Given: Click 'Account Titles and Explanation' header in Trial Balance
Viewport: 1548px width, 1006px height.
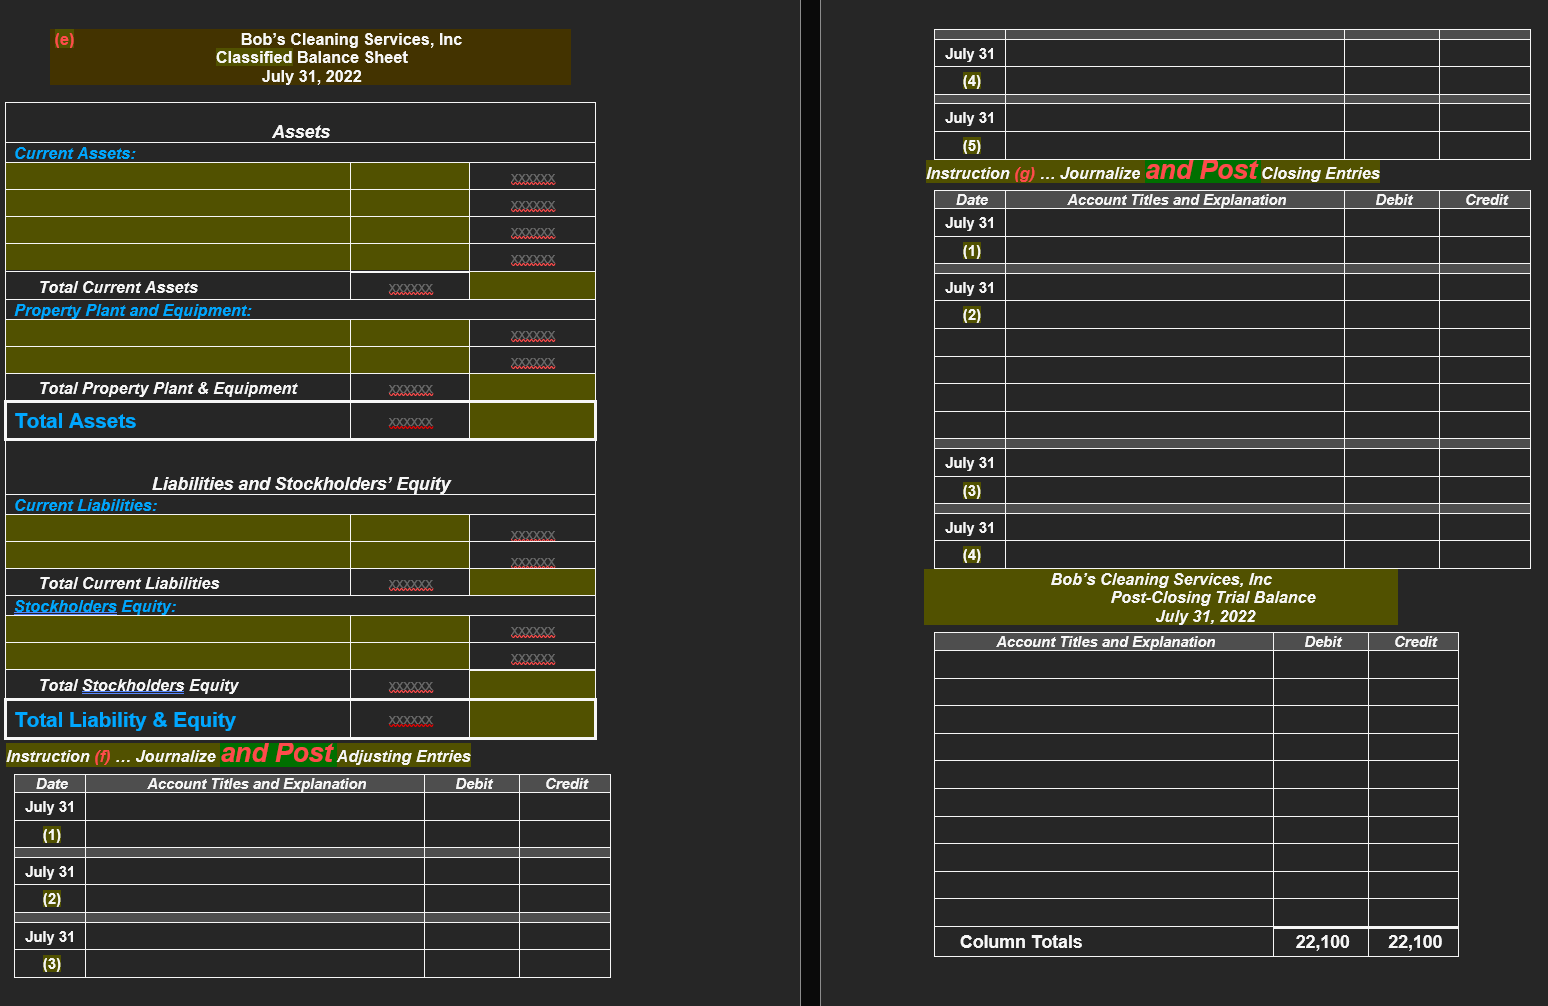Looking at the screenshot, I should pos(1106,642).
